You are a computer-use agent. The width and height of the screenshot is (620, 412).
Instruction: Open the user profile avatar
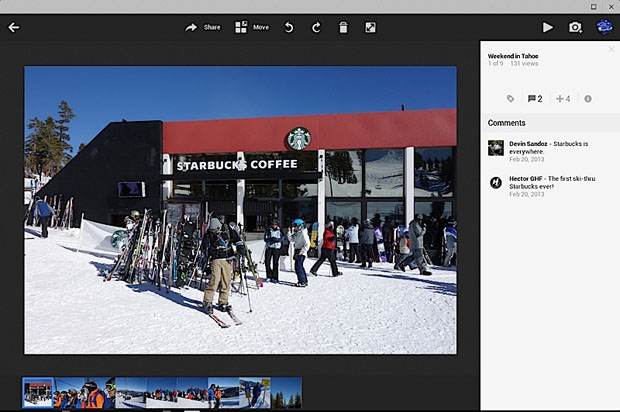(x=604, y=27)
